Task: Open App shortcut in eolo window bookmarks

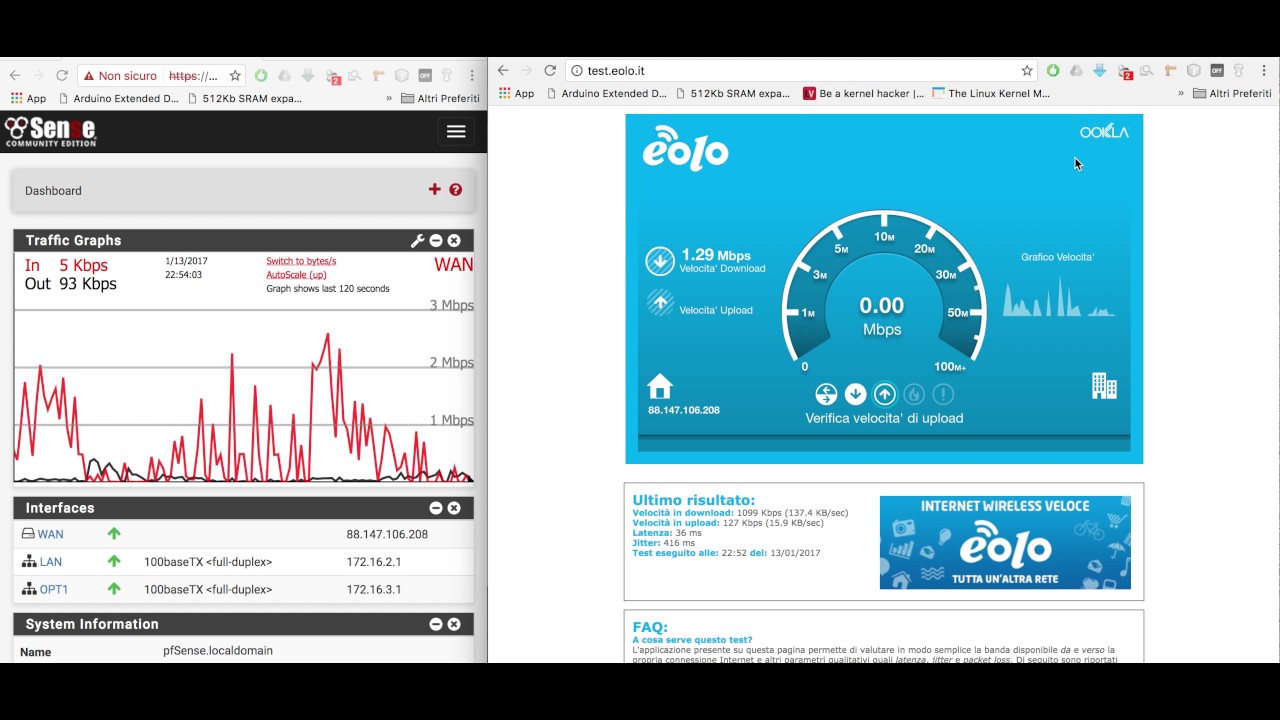Action: [516, 94]
